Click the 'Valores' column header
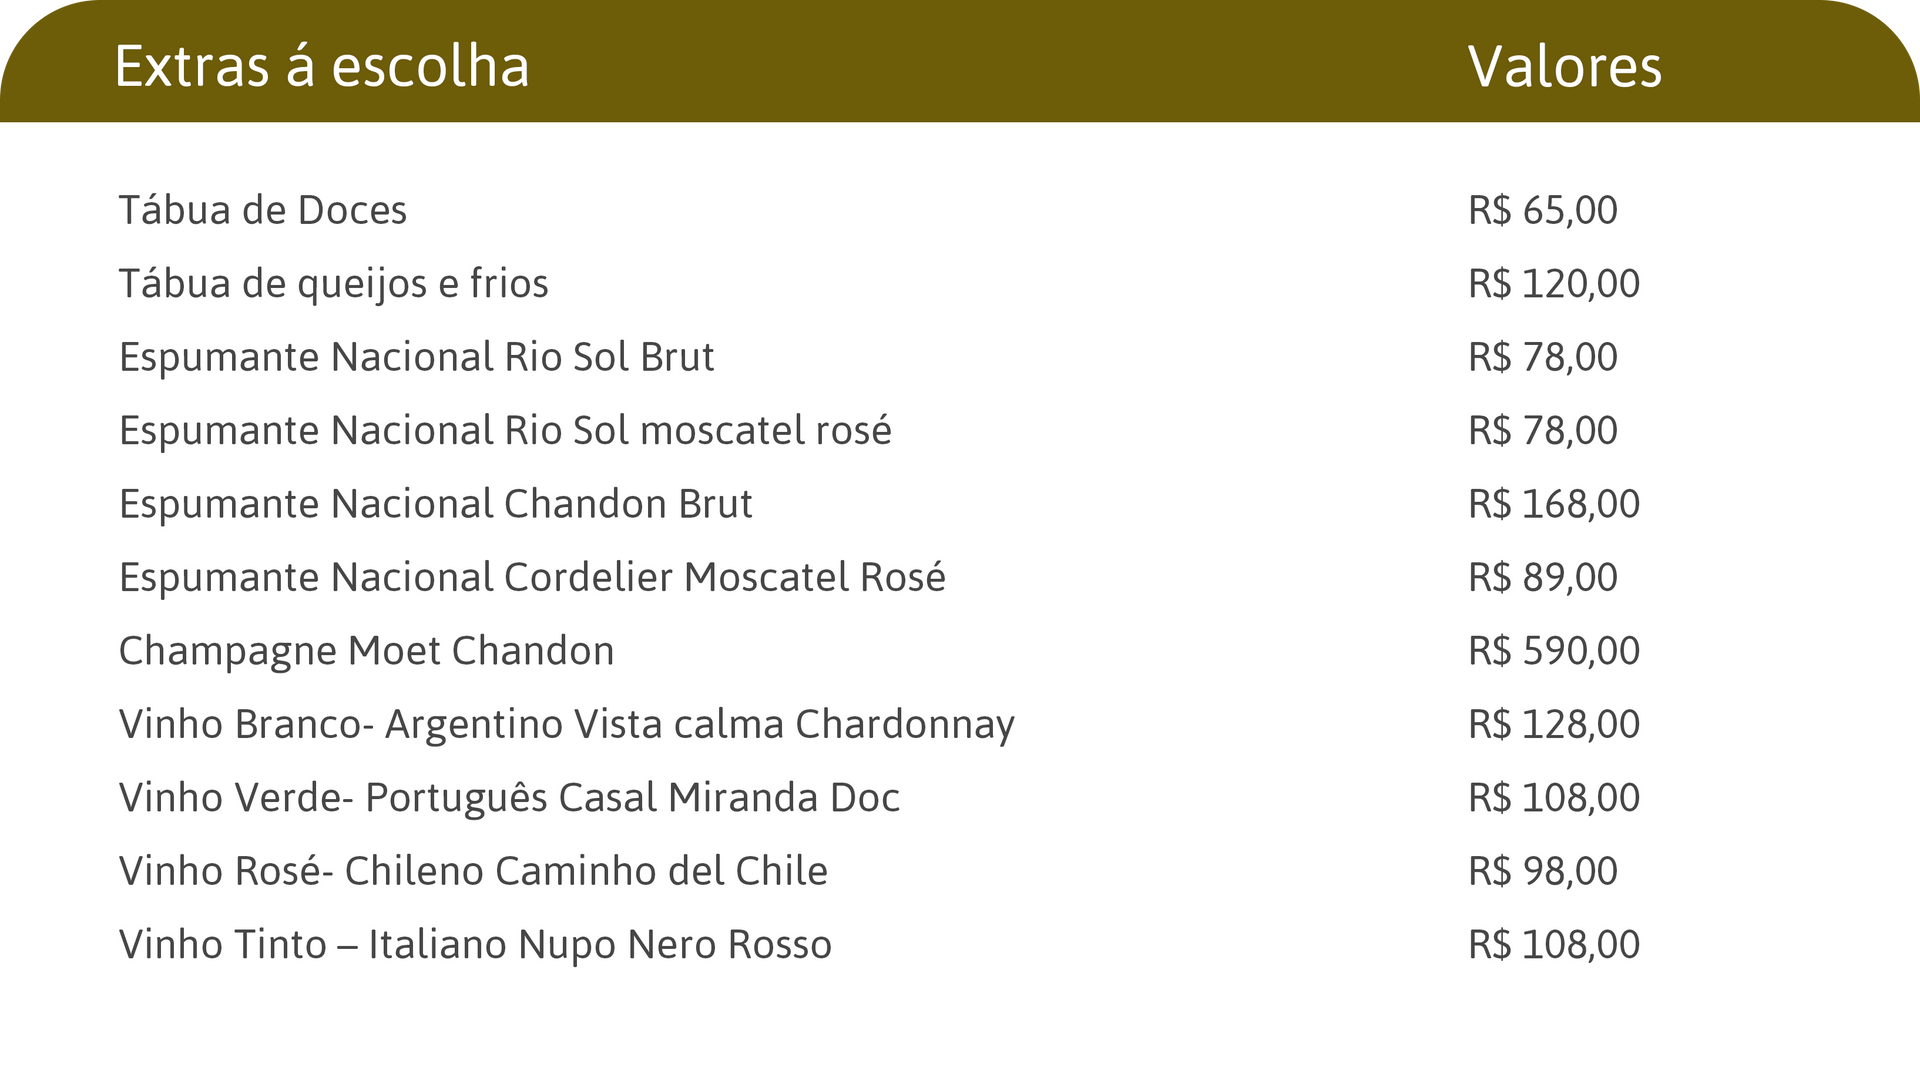 click(1565, 67)
